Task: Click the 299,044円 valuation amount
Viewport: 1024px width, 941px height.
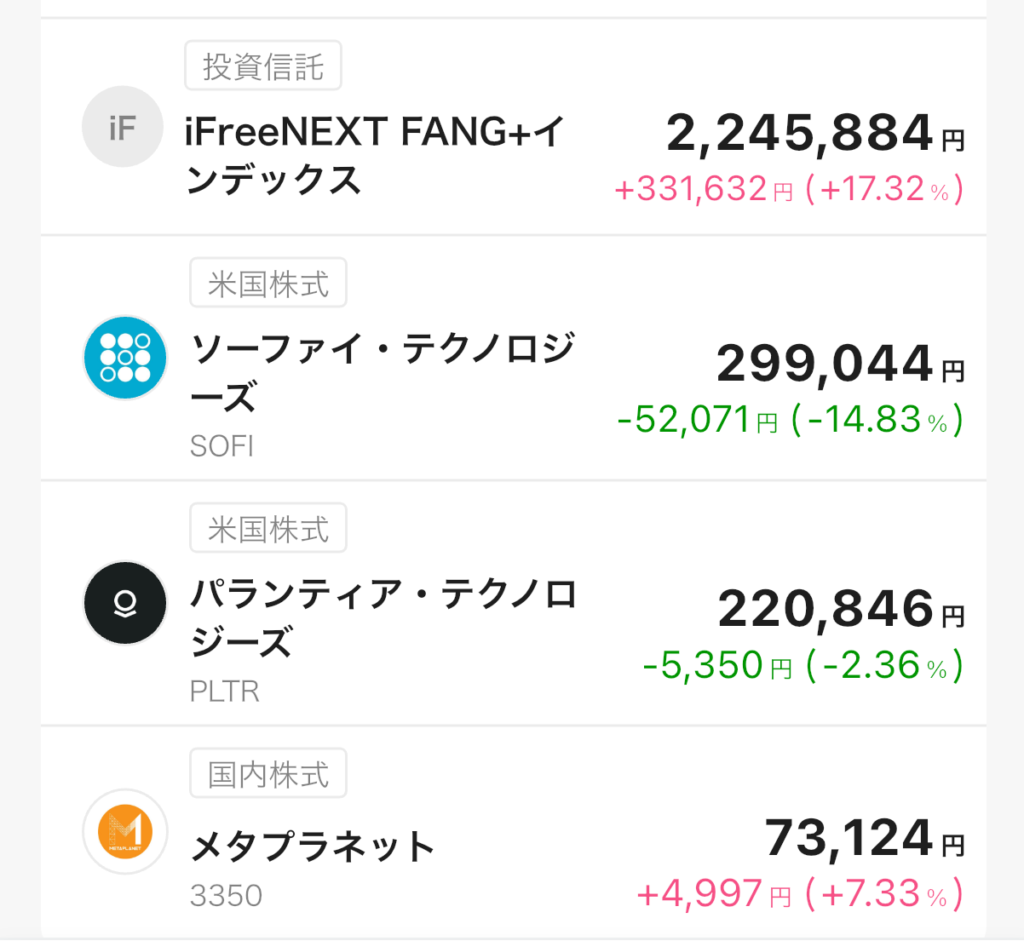Action: [840, 364]
